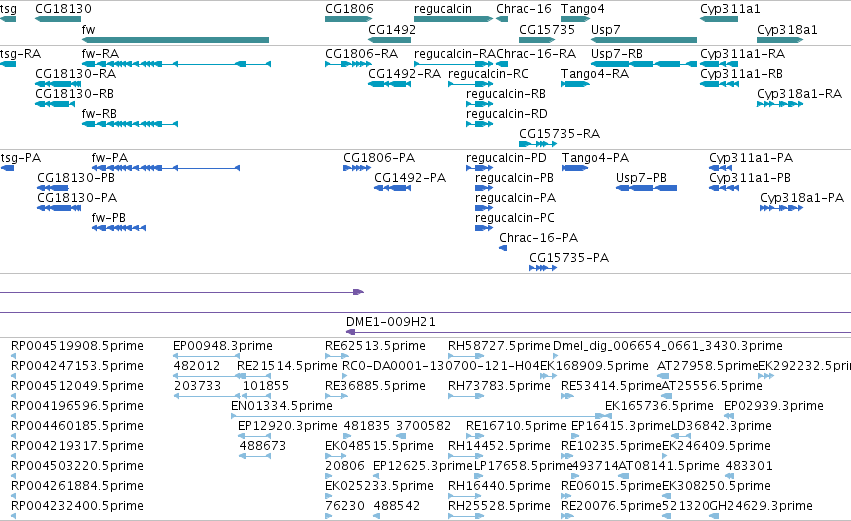This screenshot has height=521, width=851.
Task: Select the AT27958.5prime label
Action: click(707, 366)
